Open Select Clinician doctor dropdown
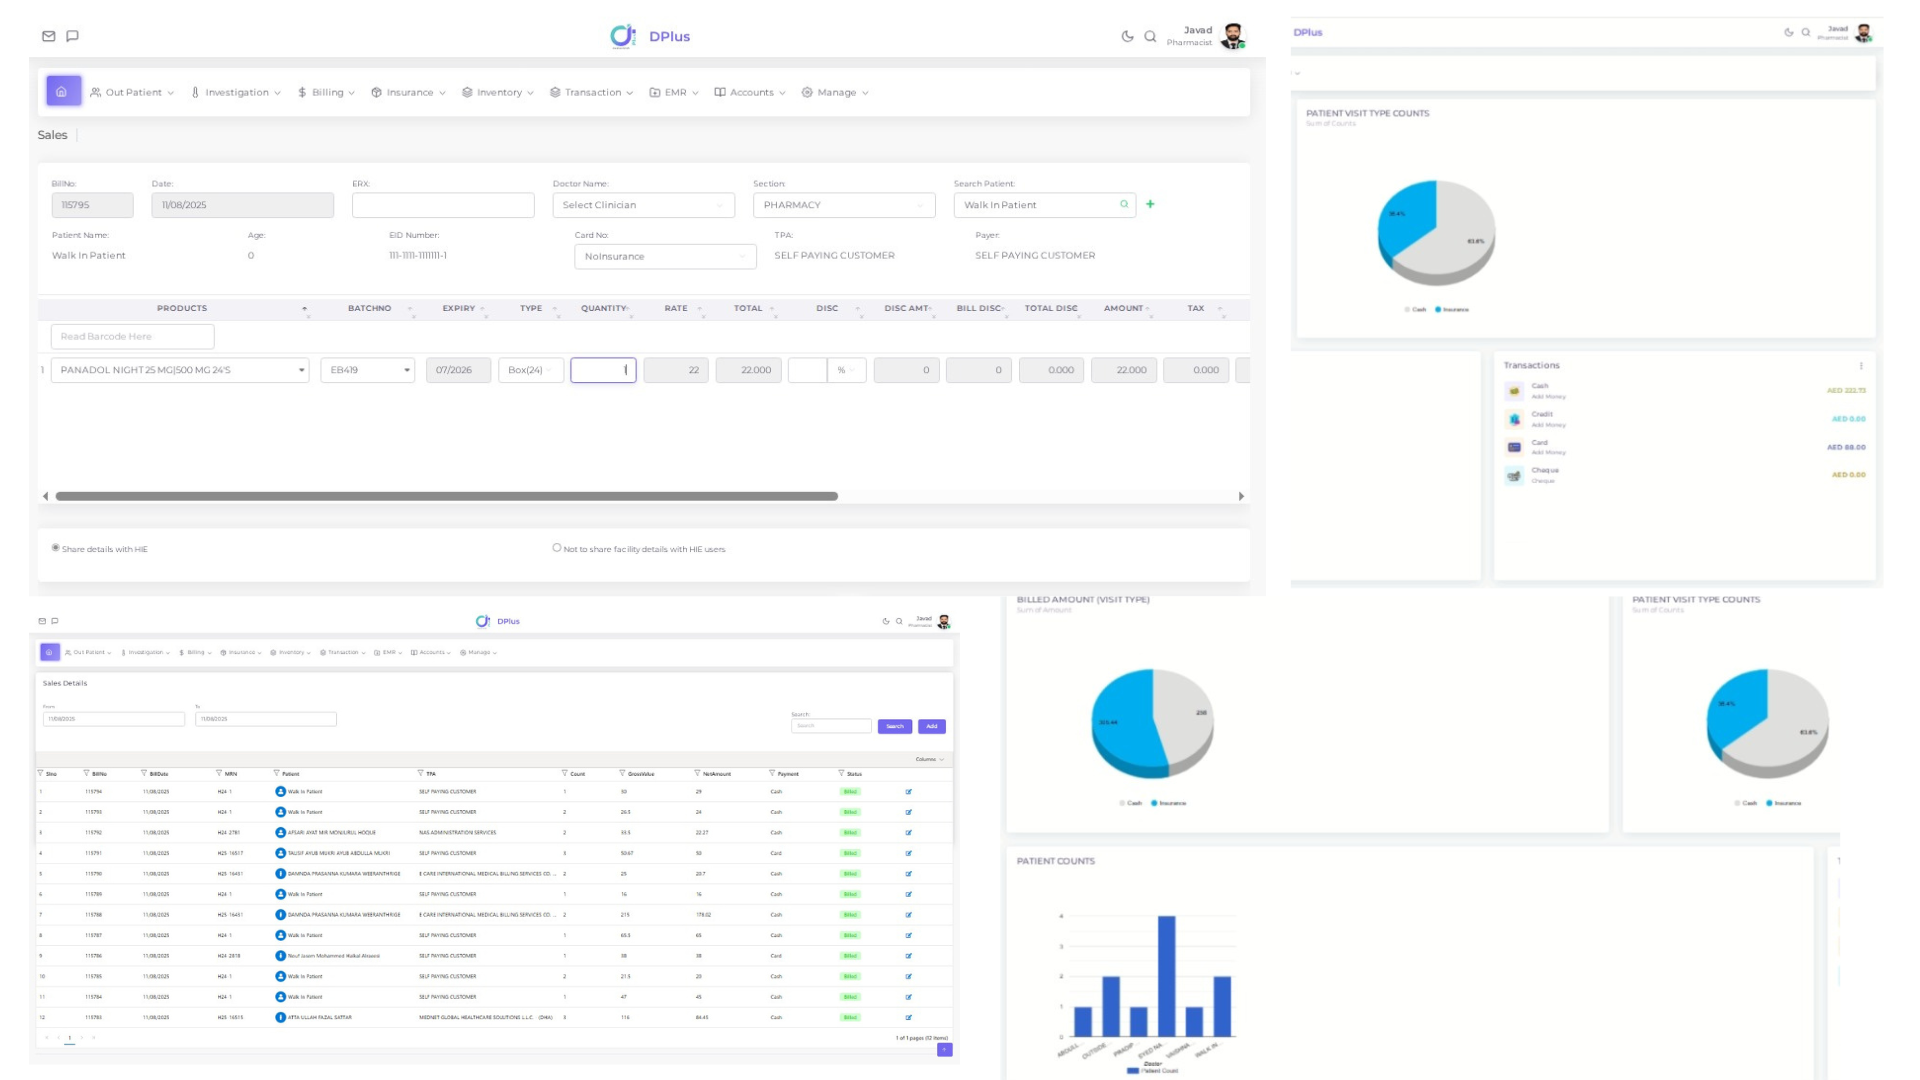The width and height of the screenshot is (1920, 1080). pyautogui.click(x=643, y=205)
